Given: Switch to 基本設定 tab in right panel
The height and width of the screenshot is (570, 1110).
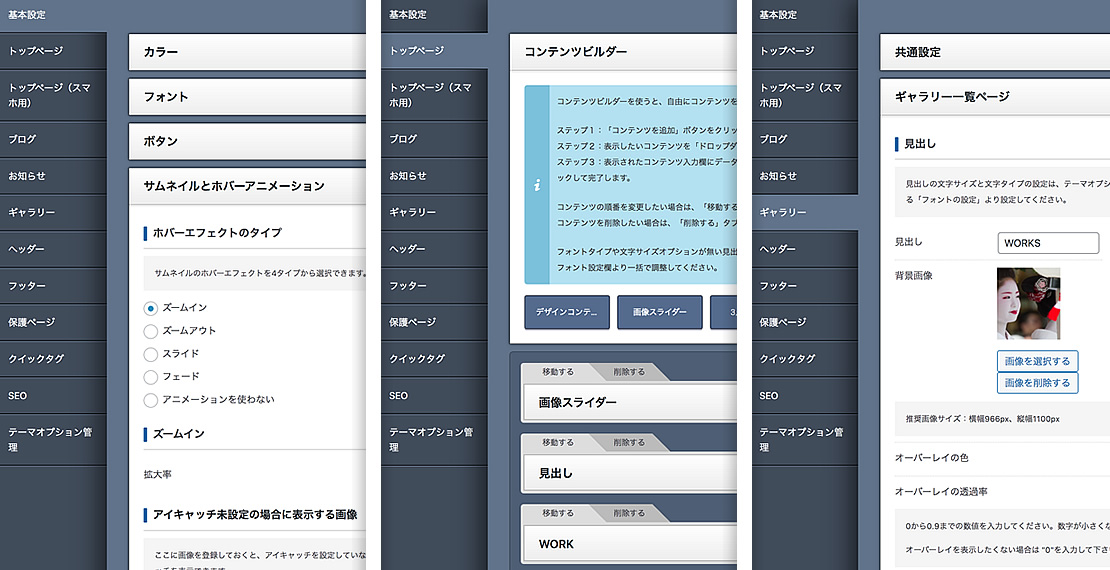Looking at the screenshot, I should 805,15.
